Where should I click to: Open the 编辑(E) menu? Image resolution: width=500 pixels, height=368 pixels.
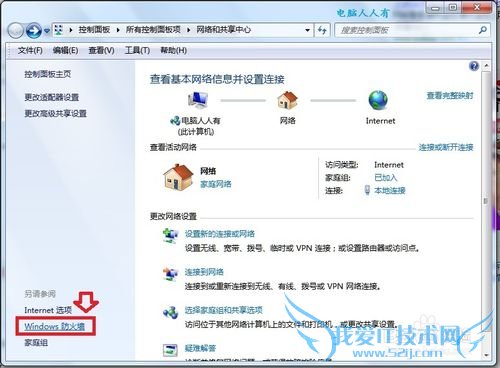[65, 50]
